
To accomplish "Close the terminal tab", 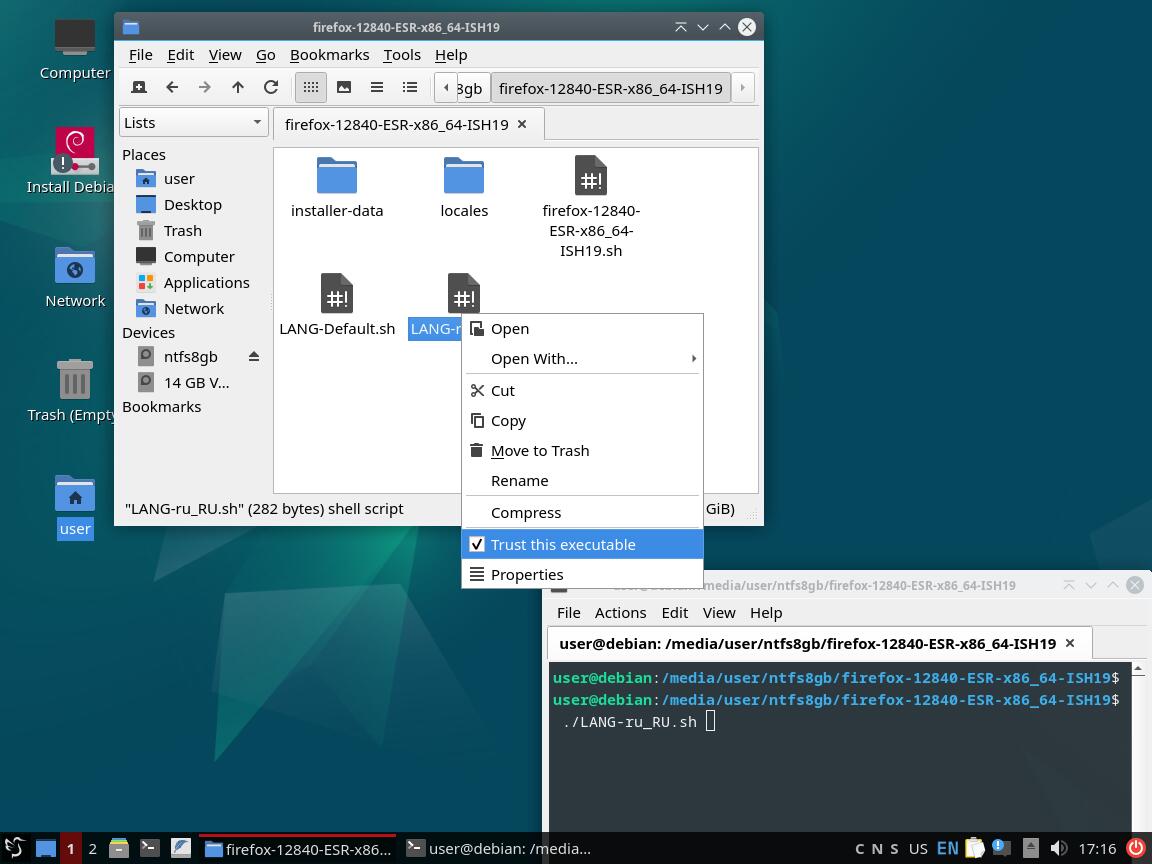I will [1070, 643].
